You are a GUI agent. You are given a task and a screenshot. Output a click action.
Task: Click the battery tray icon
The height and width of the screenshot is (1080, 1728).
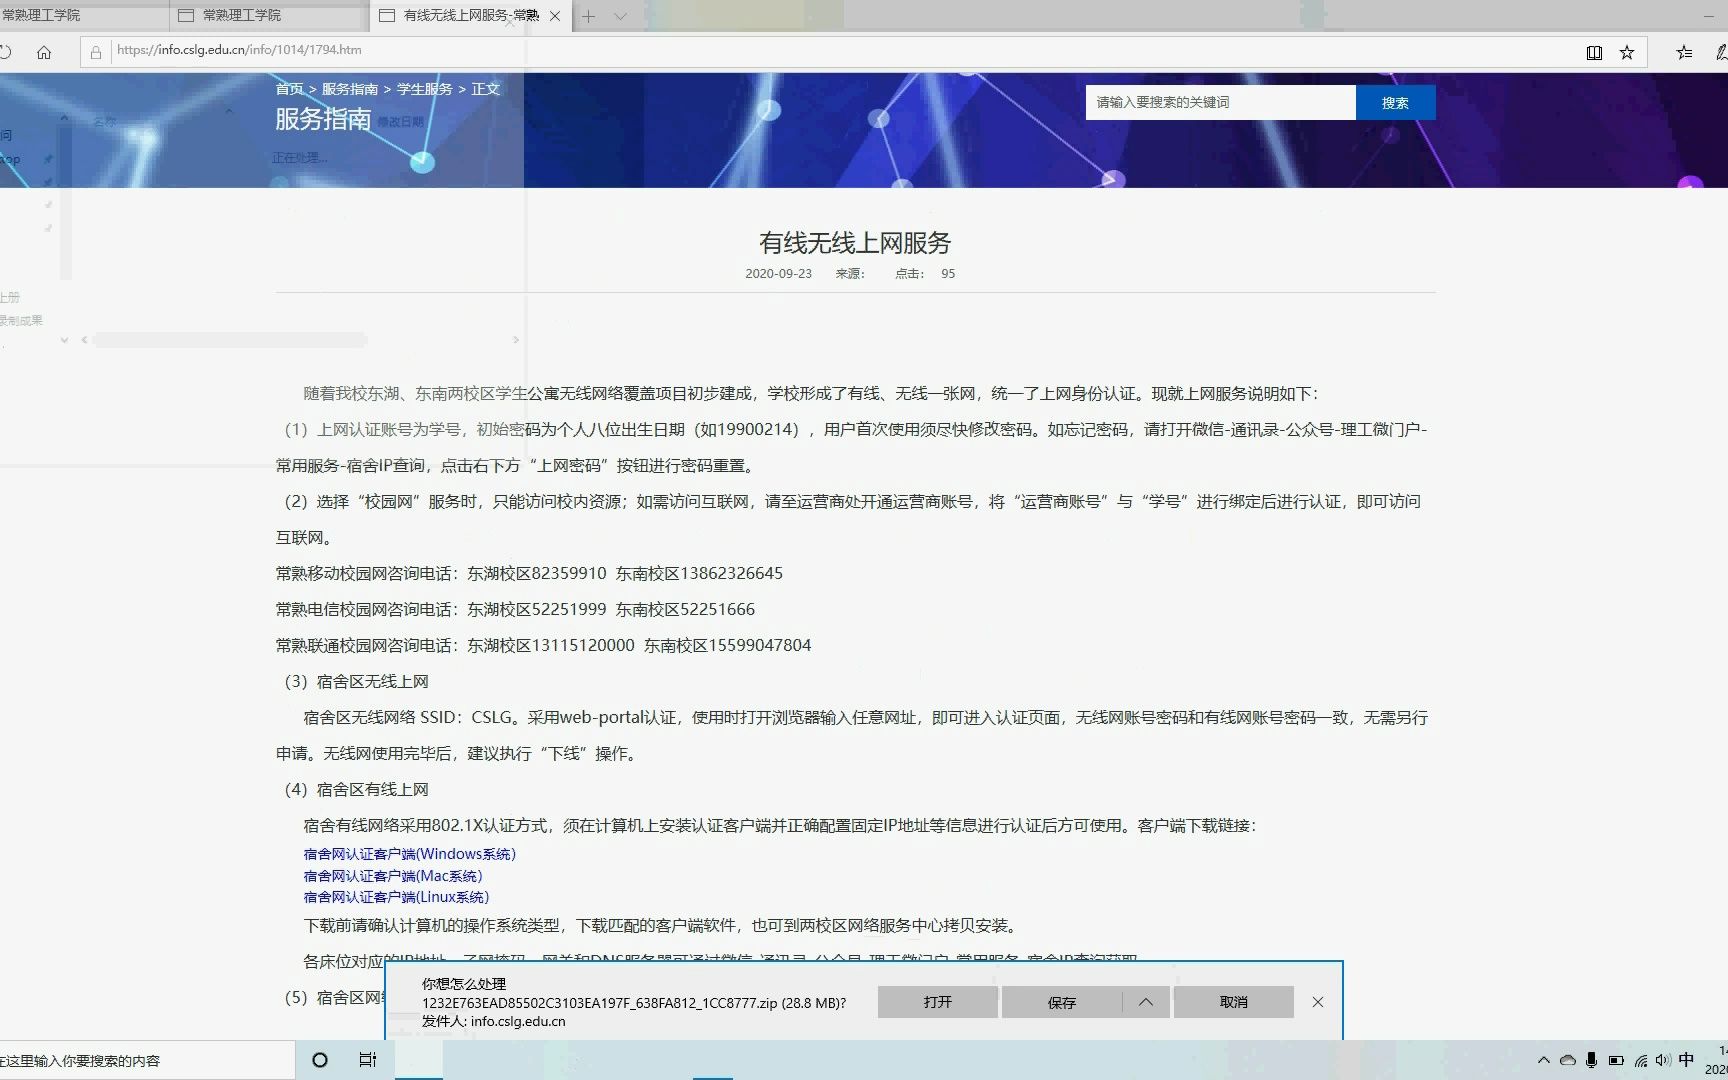1616,1060
